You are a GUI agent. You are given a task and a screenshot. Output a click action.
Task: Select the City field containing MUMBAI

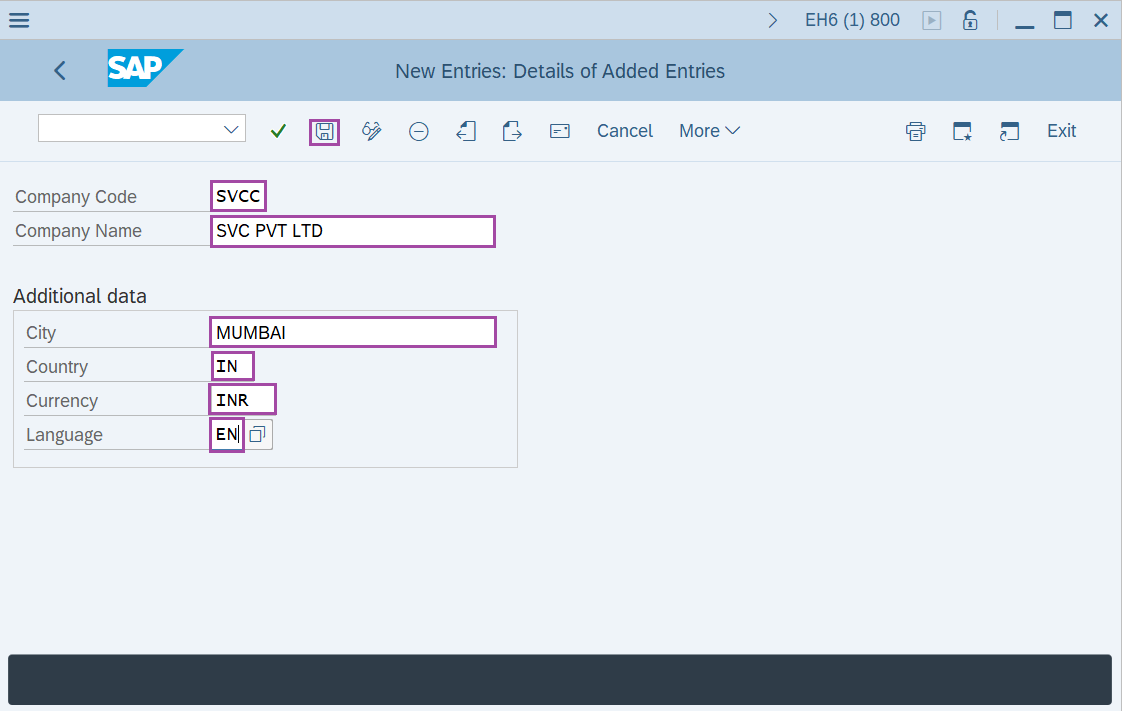click(x=353, y=333)
